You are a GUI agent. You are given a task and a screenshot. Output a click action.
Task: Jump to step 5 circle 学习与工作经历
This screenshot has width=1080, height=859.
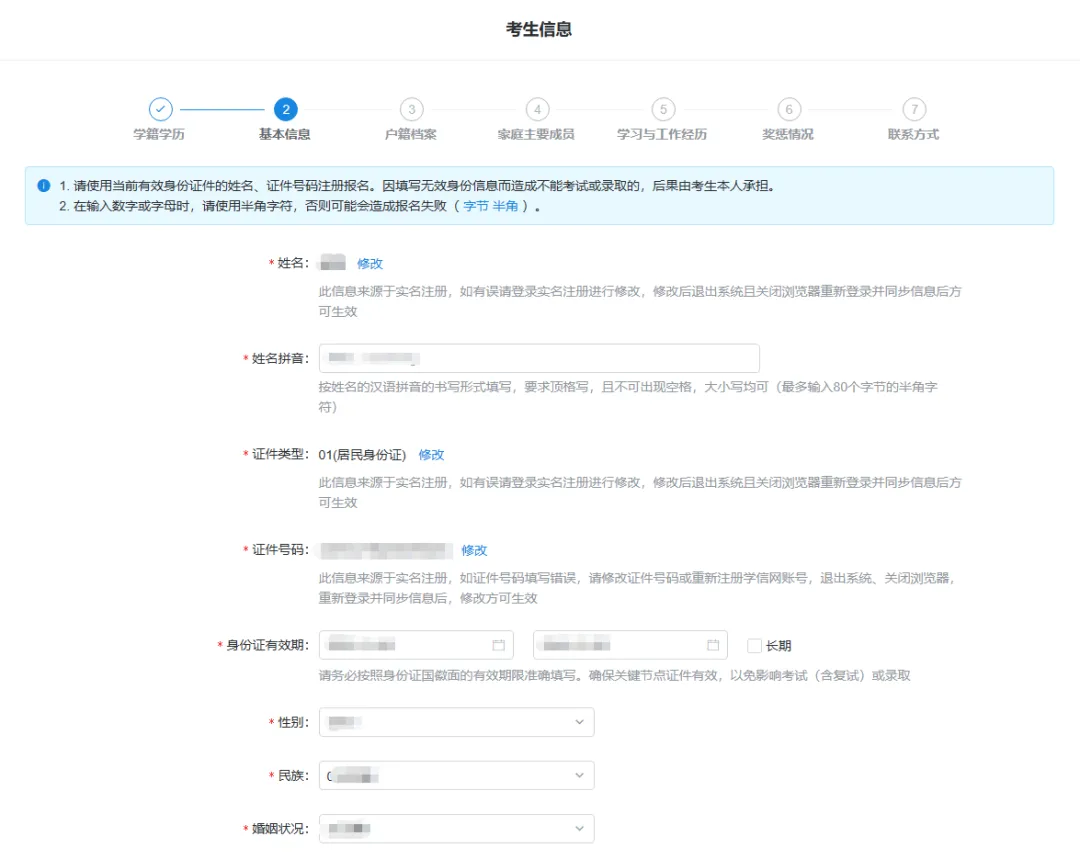(x=663, y=109)
